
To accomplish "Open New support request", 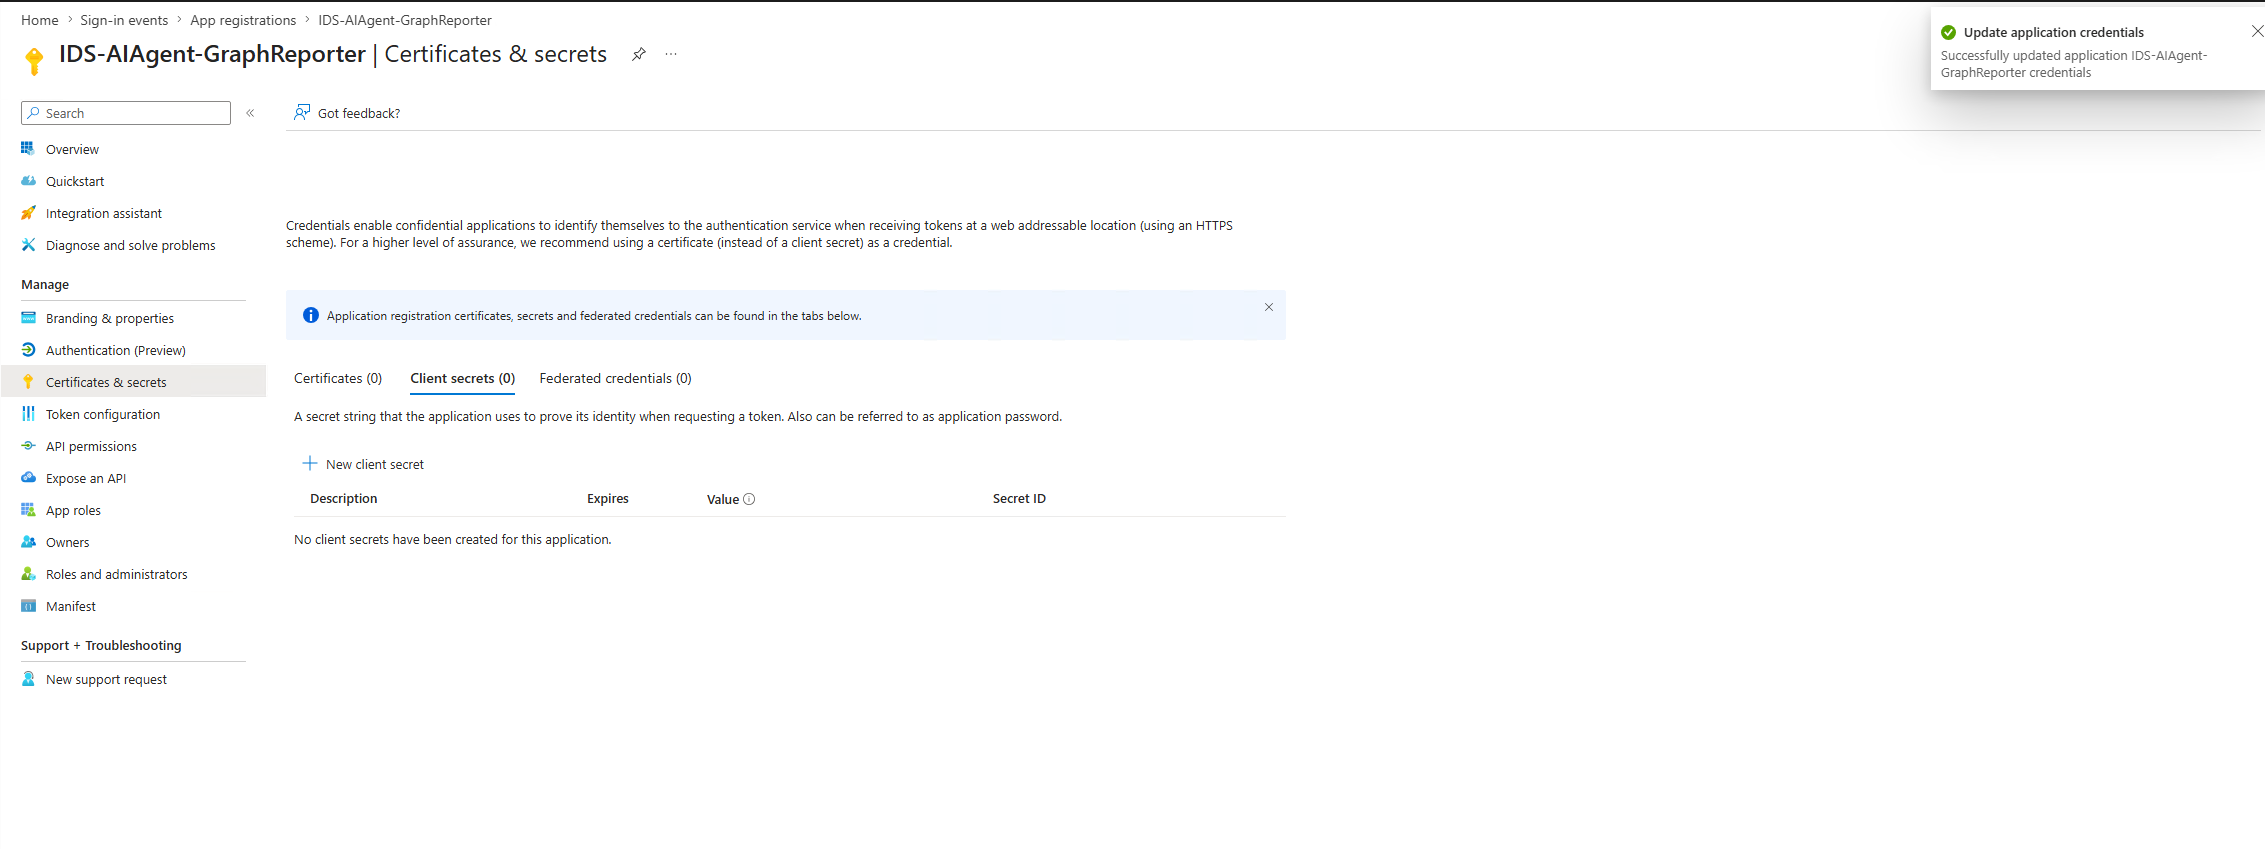I will [106, 679].
